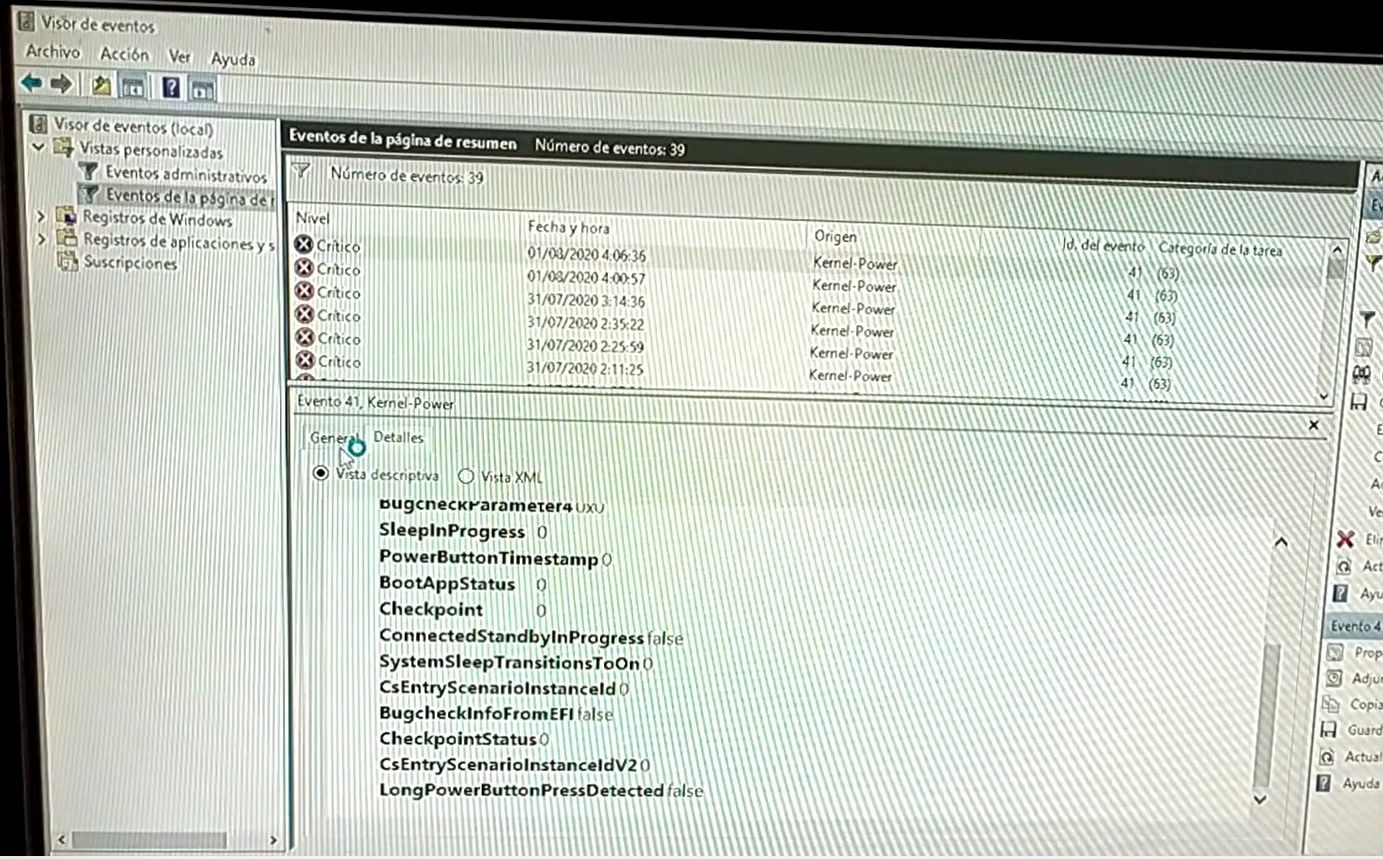Click the Evento 4 section header in actions pane
This screenshot has height=859, width=1383.
pos(1354,626)
